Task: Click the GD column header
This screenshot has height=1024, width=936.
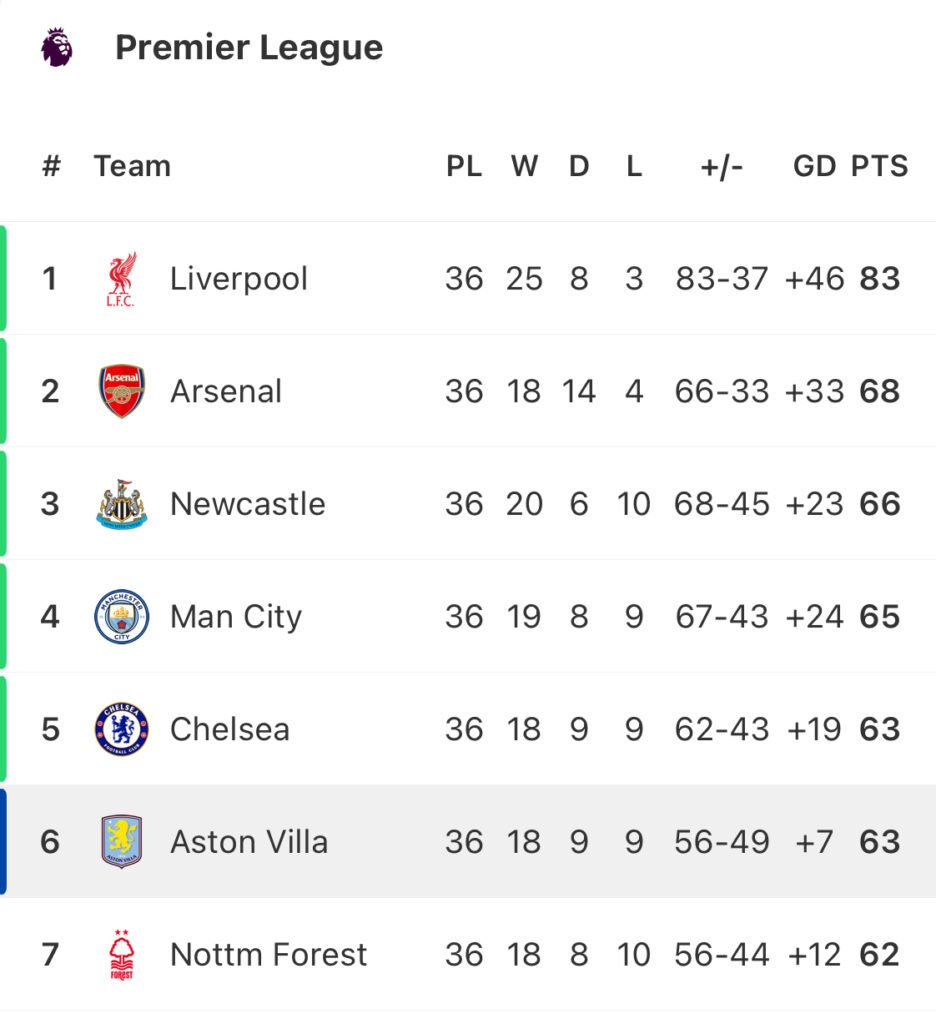Action: tap(815, 166)
